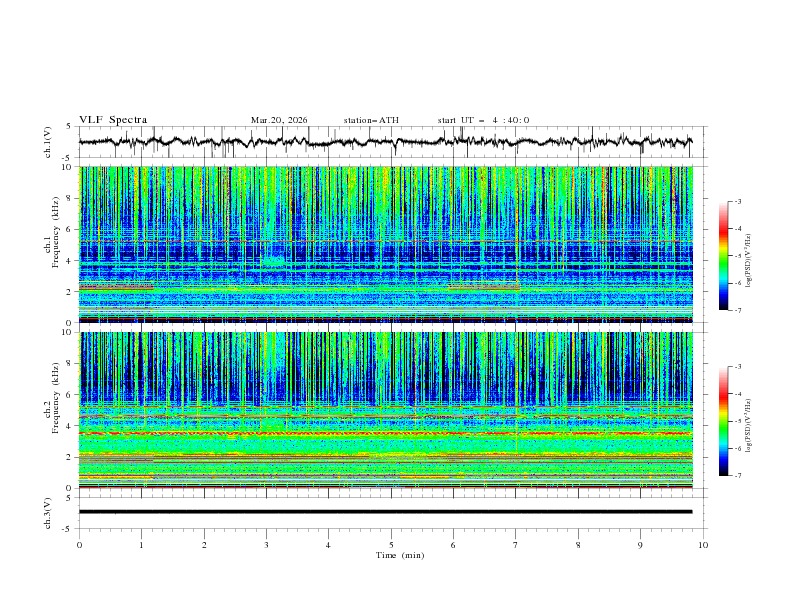Click time axis tick label "7"

[516, 545]
